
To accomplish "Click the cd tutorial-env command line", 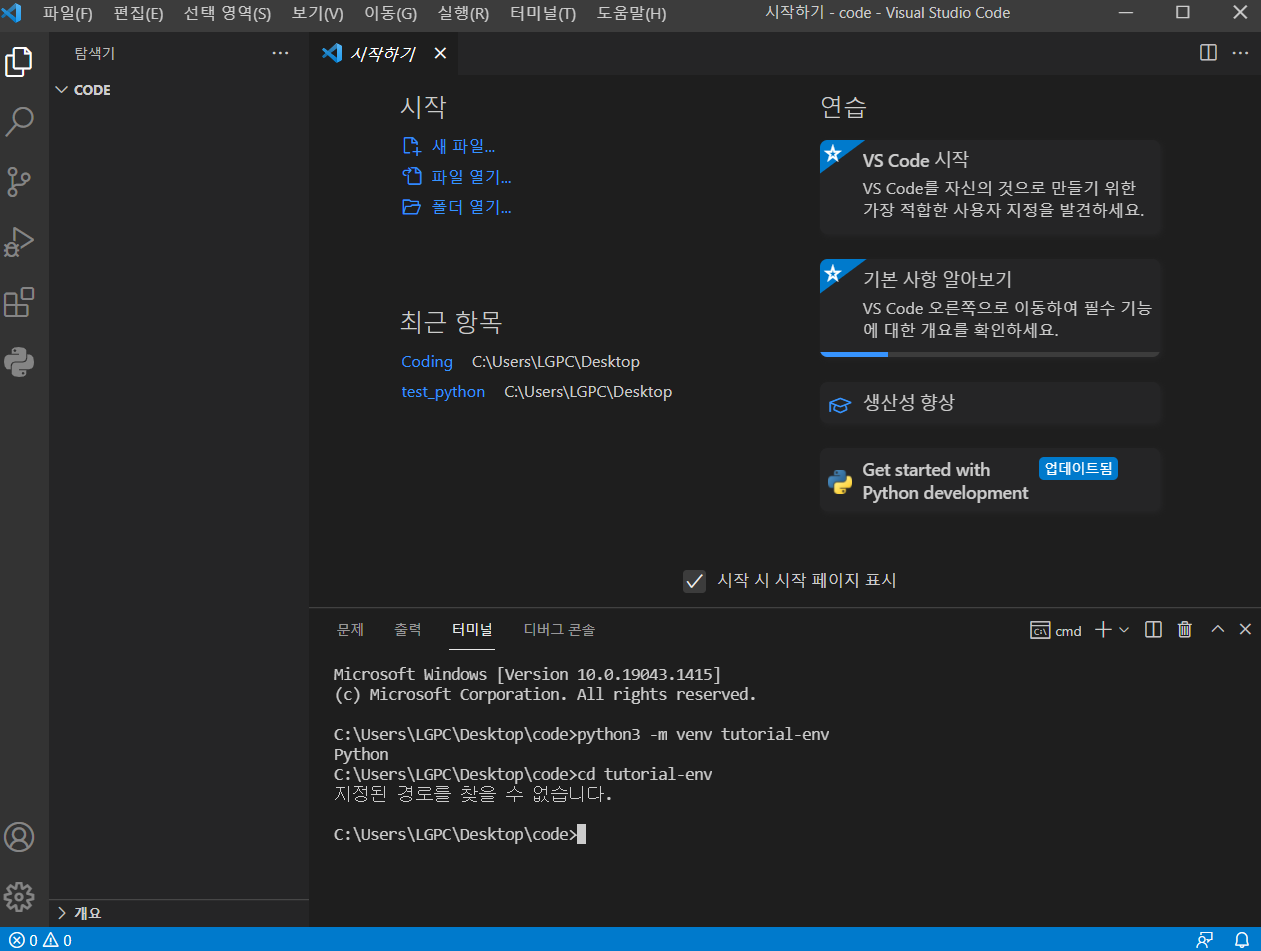I will coord(523,774).
